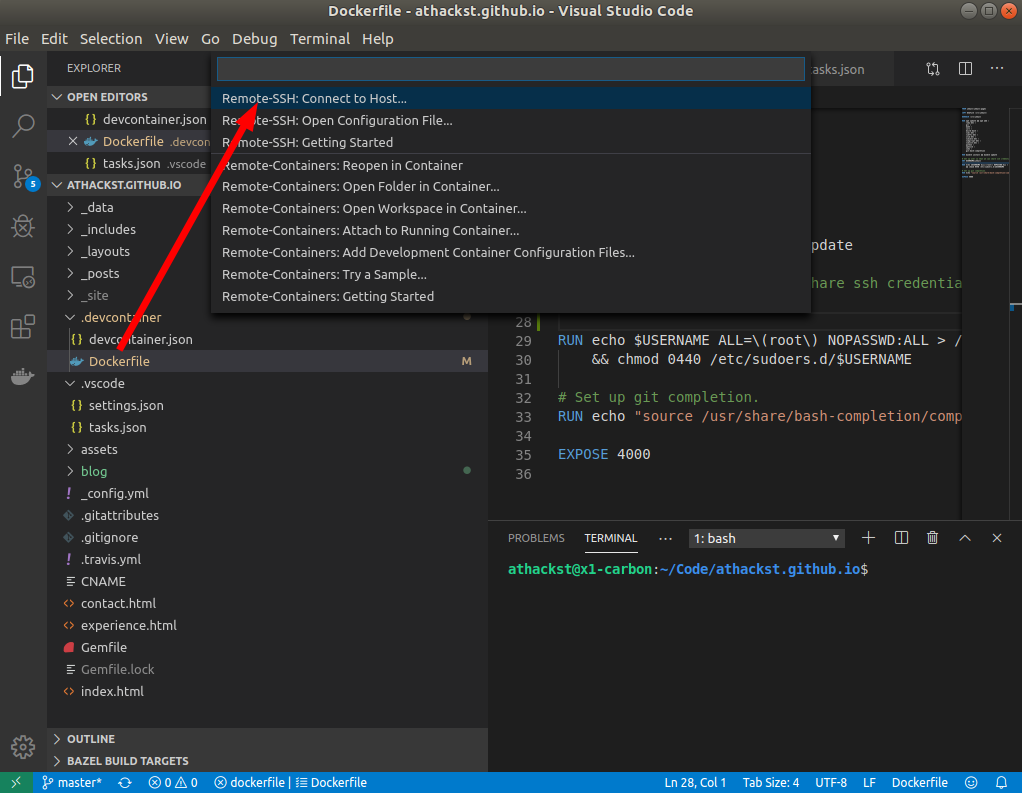Select Remote-Containers: Attach to Running Container

pos(511,231)
